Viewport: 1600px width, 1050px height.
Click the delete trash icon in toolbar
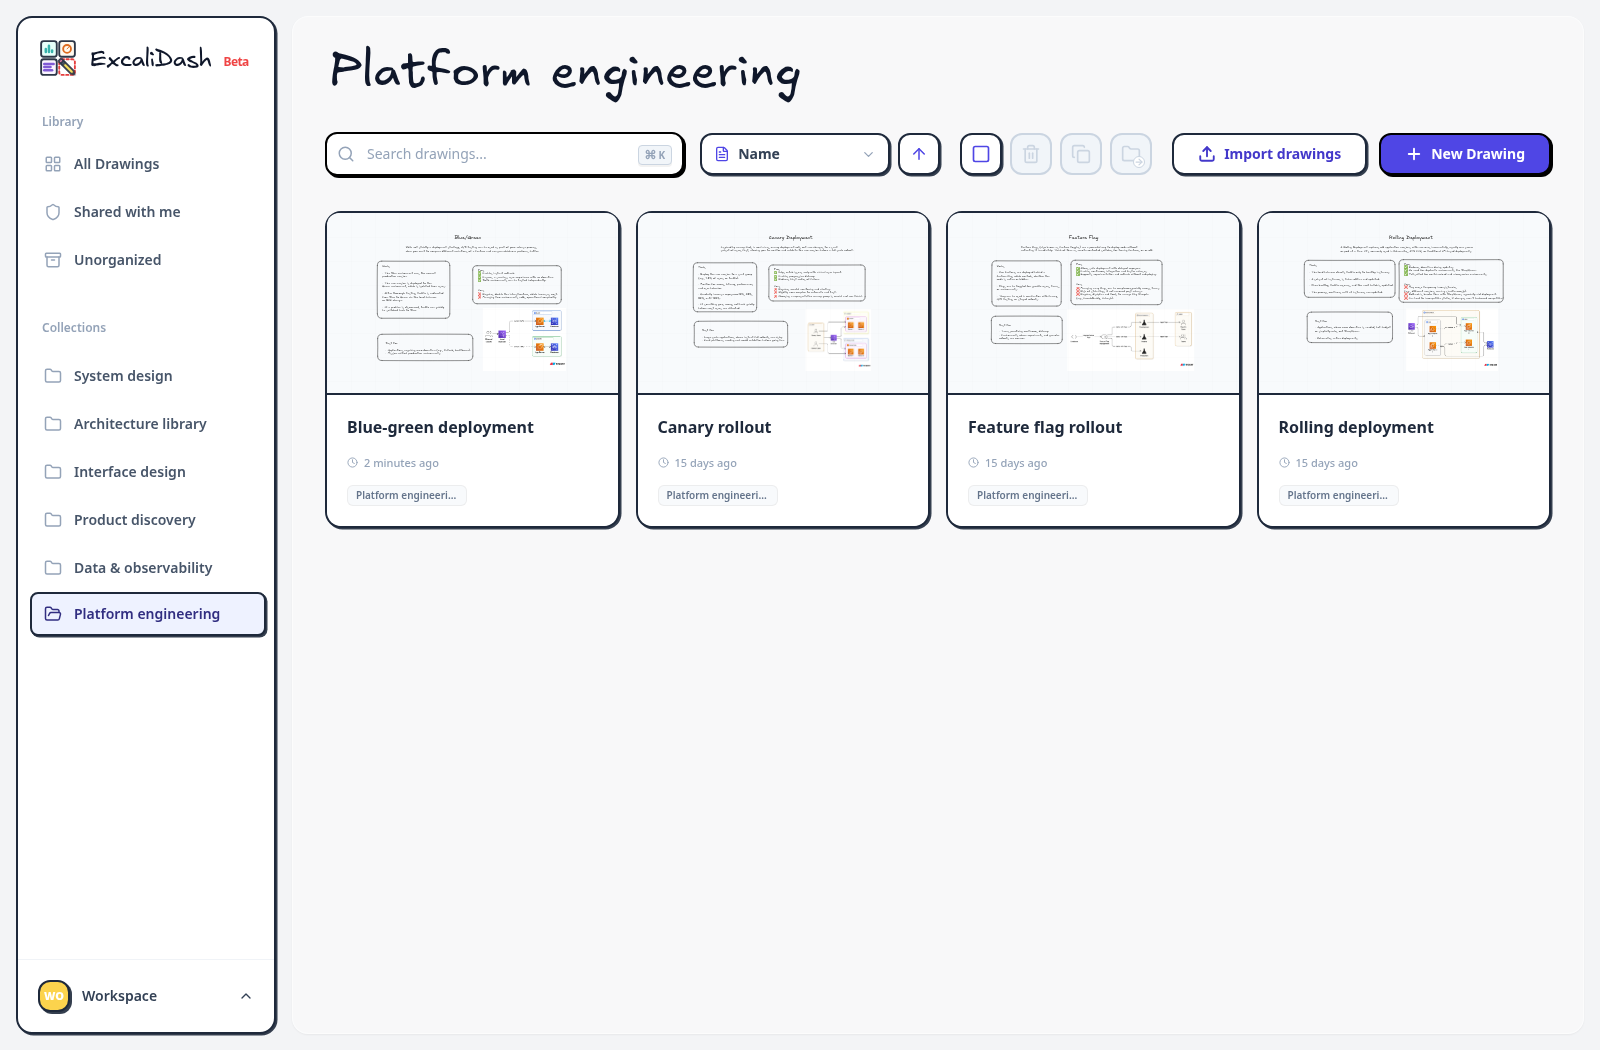(1031, 154)
